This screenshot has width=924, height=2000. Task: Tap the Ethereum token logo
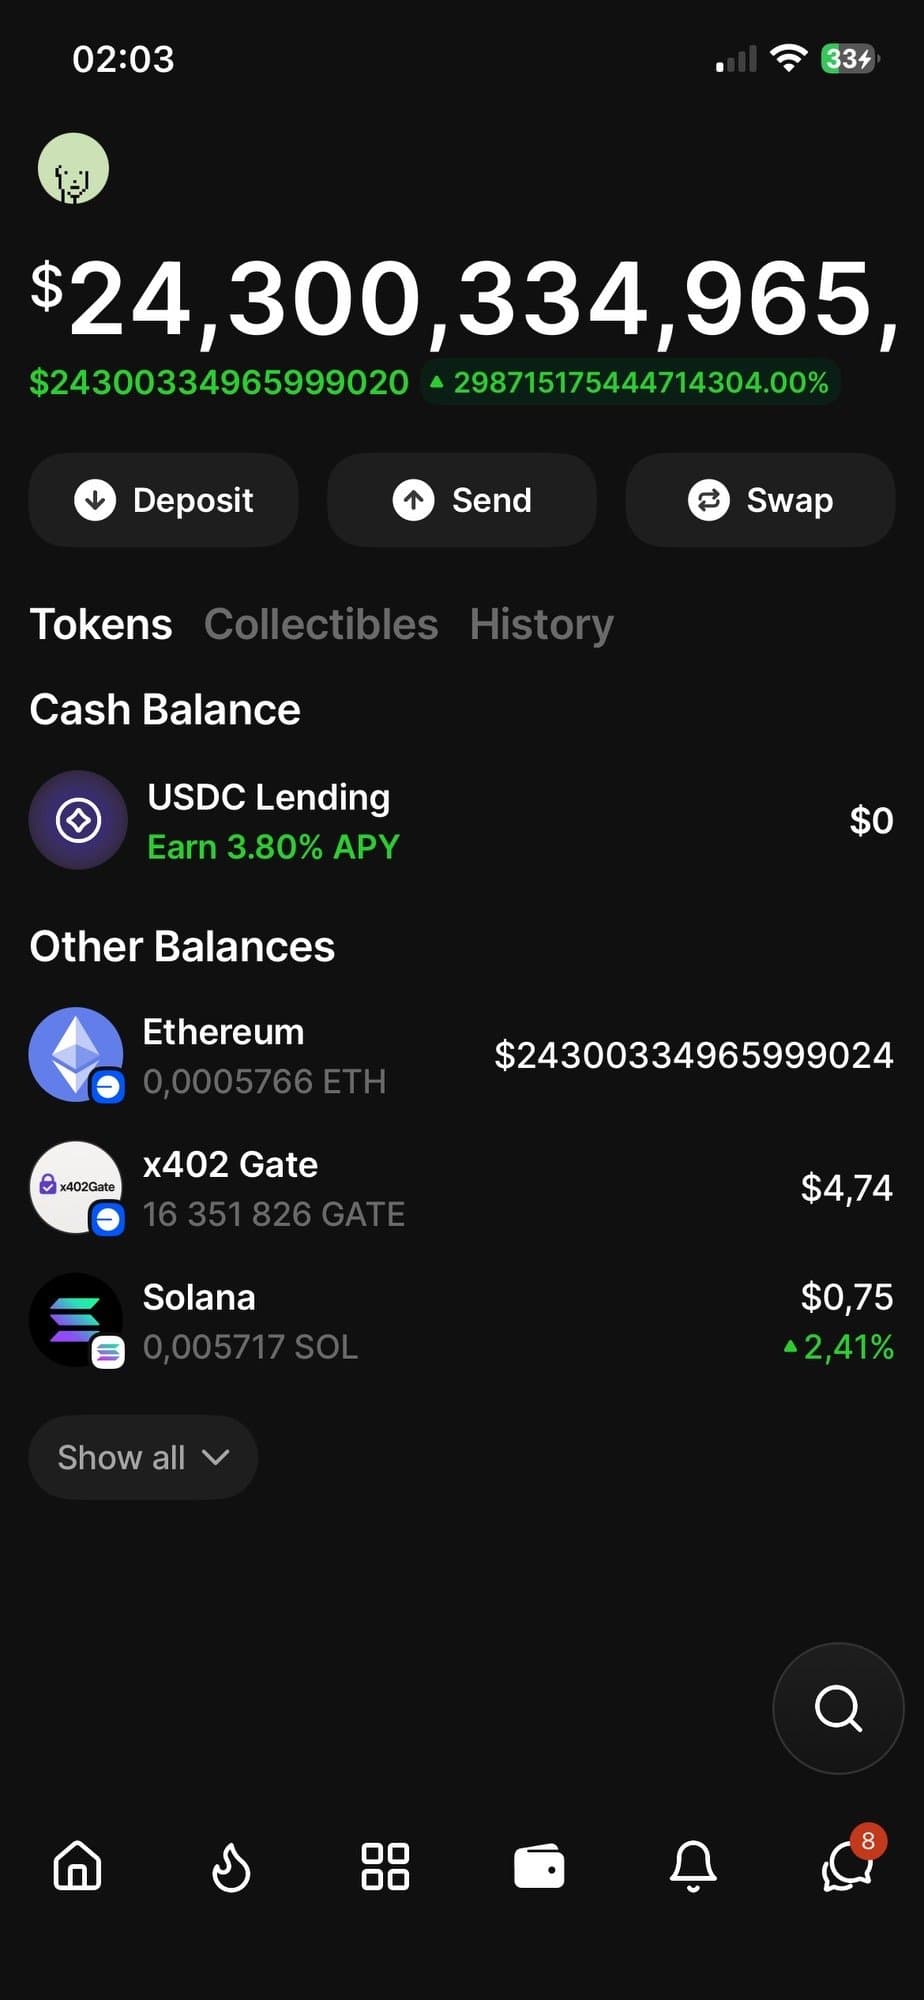[x=76, y=1054]
